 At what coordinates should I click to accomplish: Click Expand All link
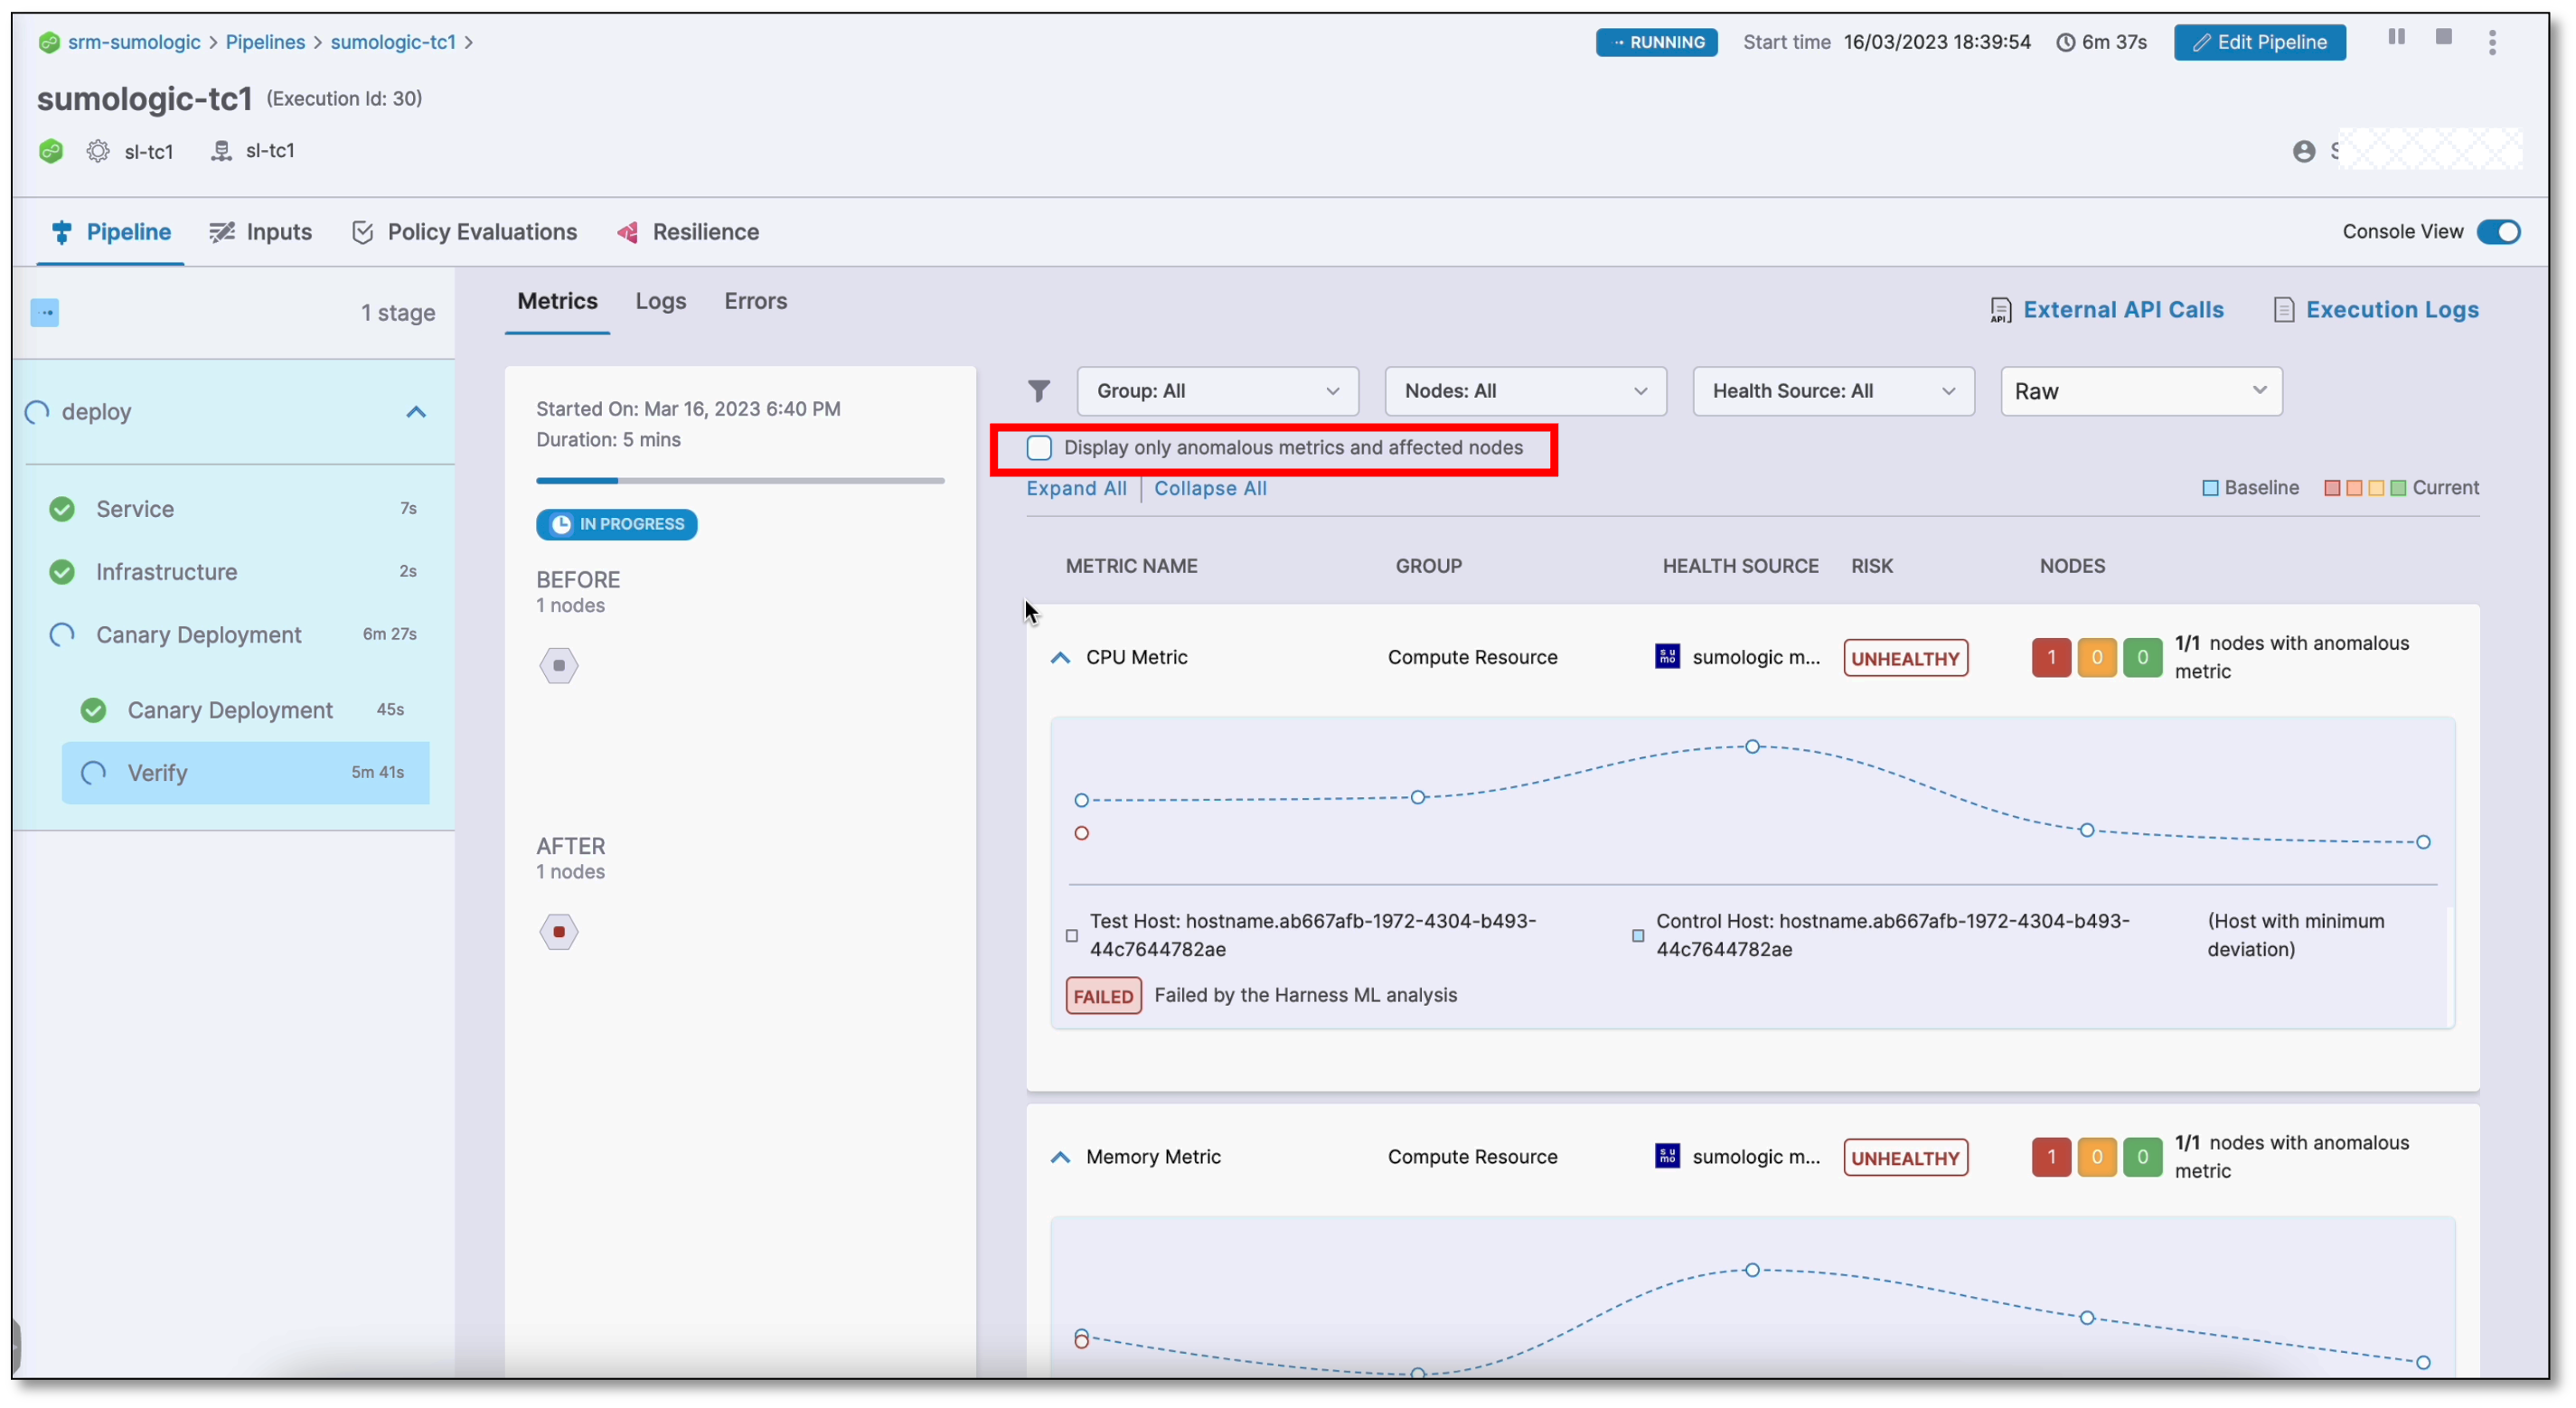pos(1076,488)
